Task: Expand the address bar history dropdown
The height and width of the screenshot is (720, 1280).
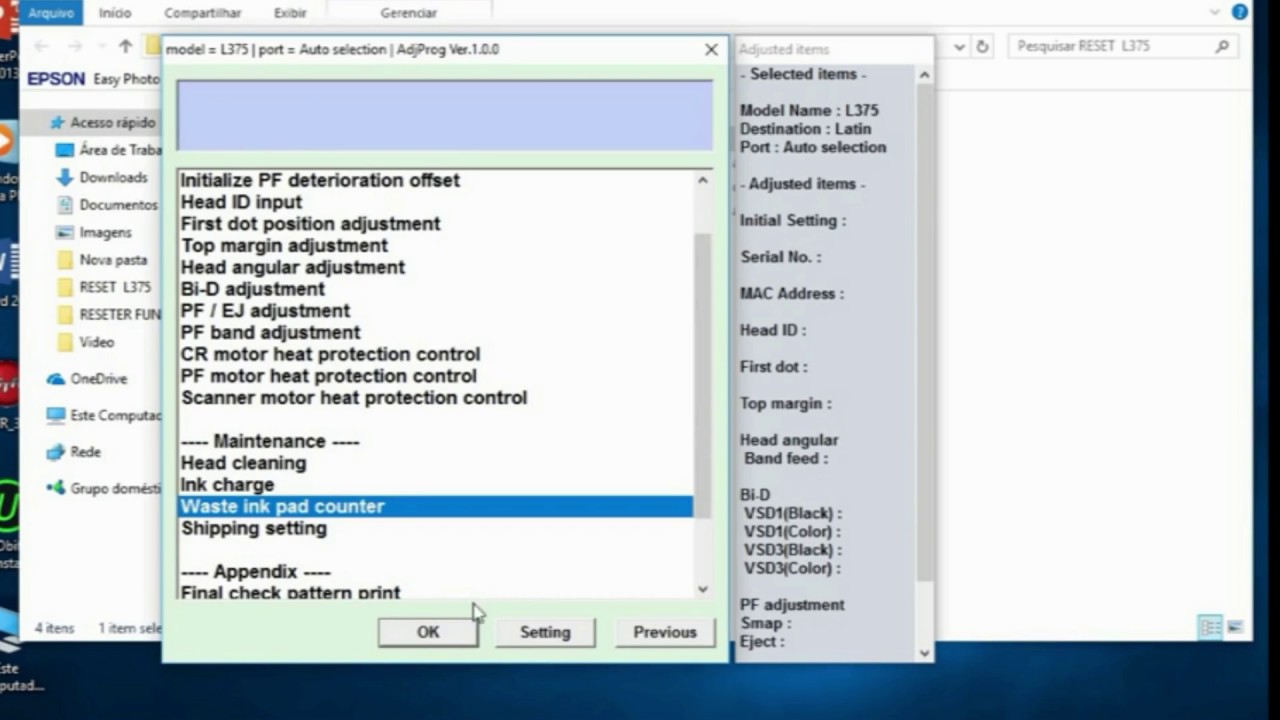Action: point(959,47)
